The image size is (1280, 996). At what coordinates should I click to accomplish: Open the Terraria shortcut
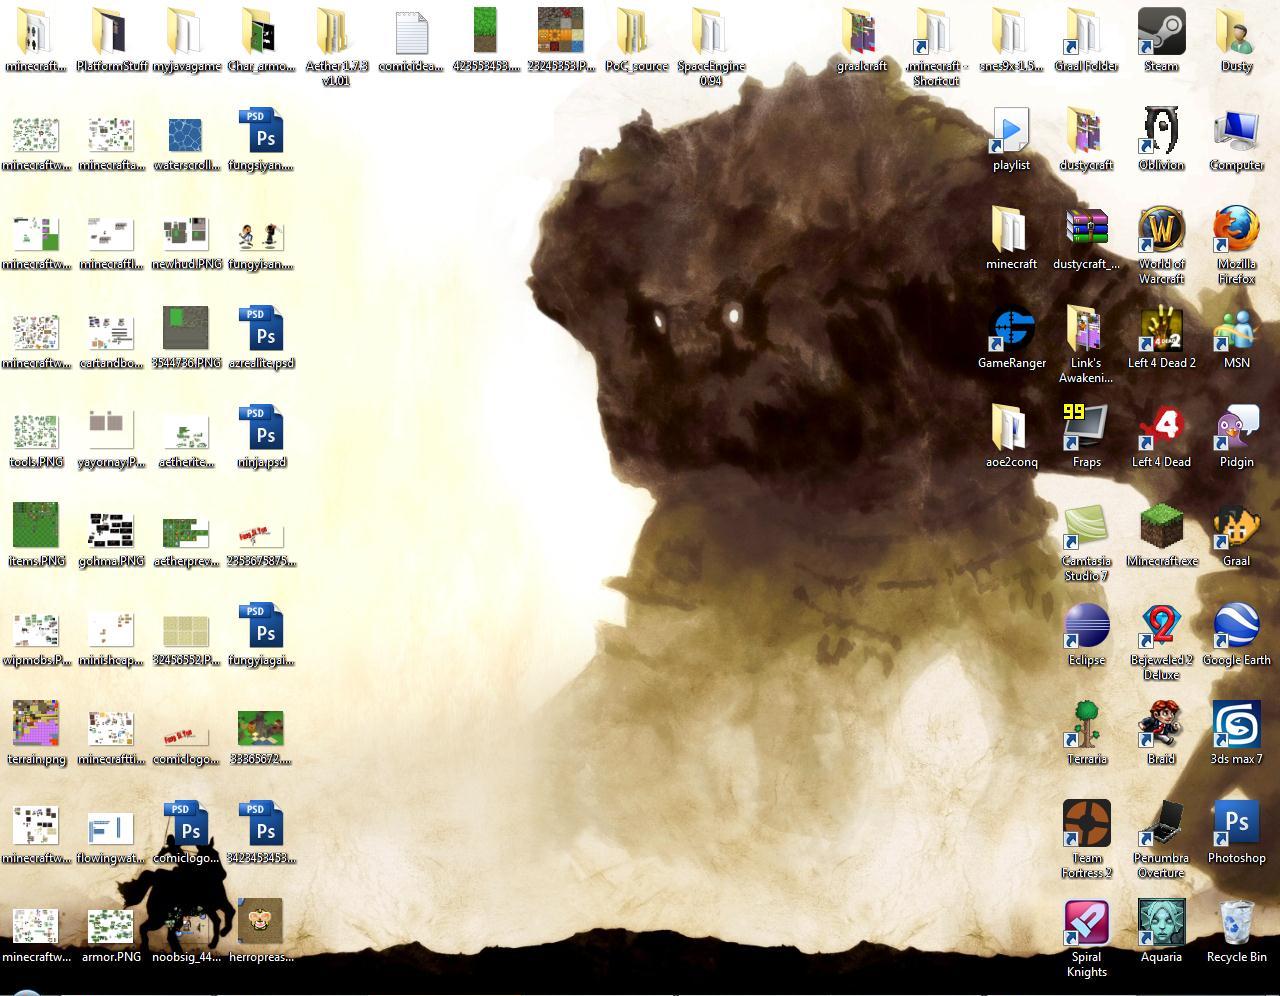click(x=1086, y=725)
